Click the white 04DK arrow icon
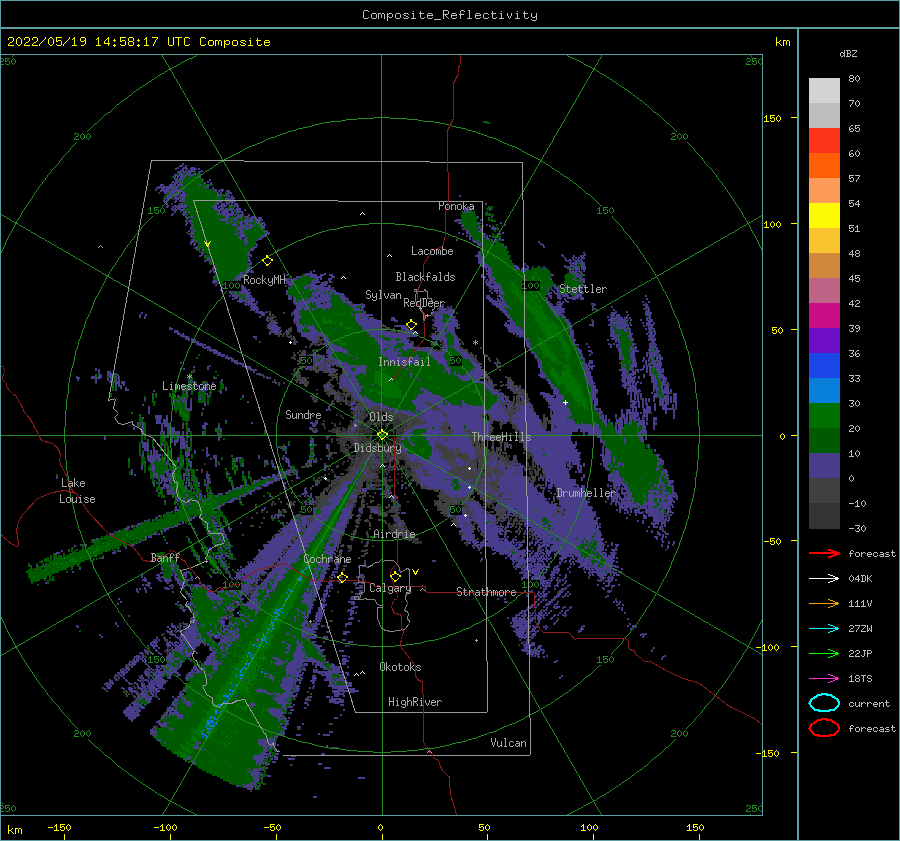The image size is (900, 841). 824,579
